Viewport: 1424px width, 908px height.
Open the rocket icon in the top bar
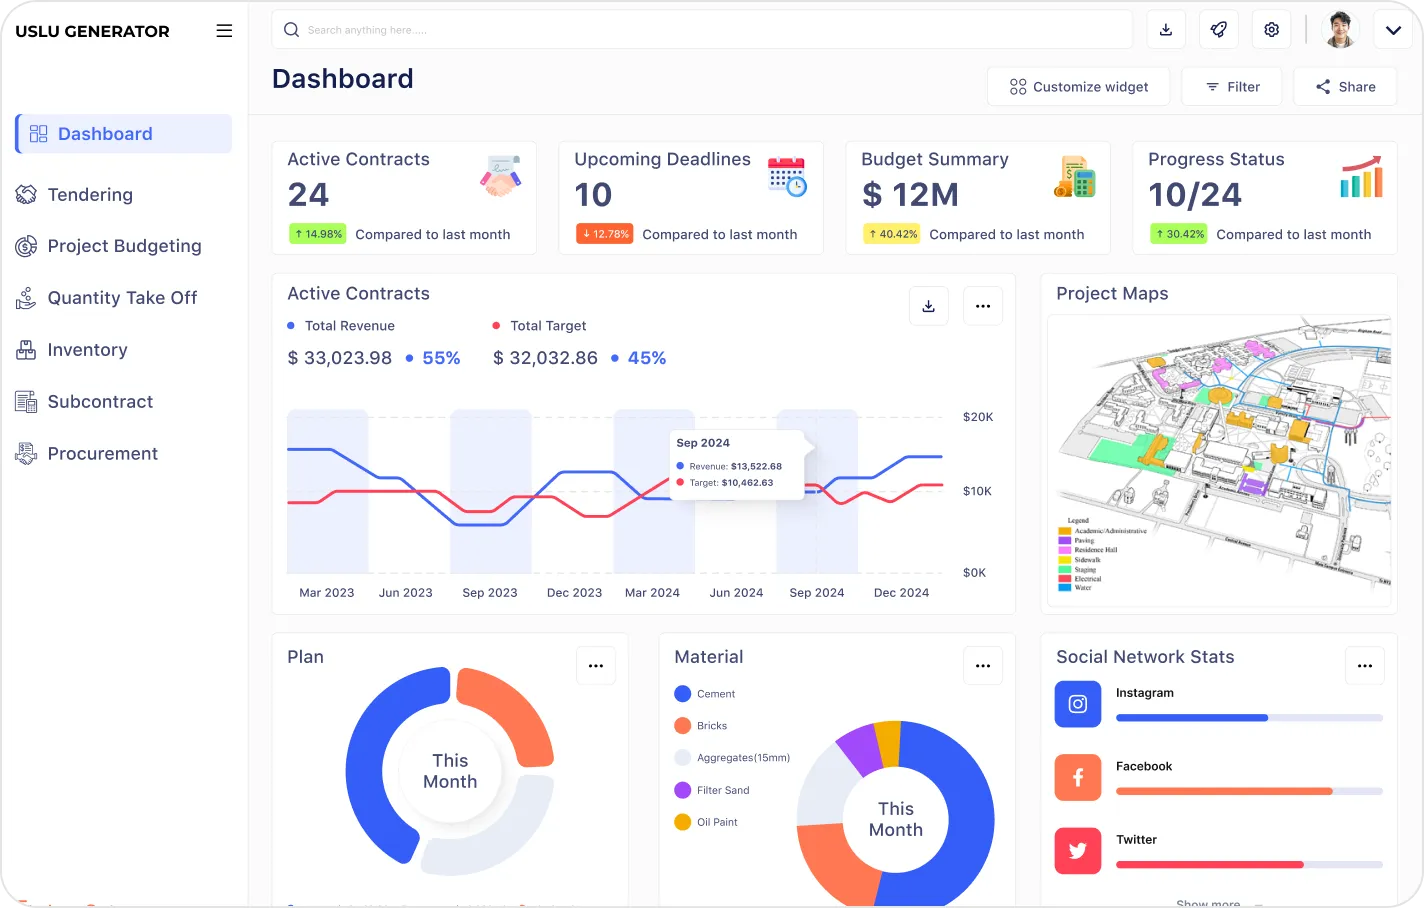pos(1219,30)
